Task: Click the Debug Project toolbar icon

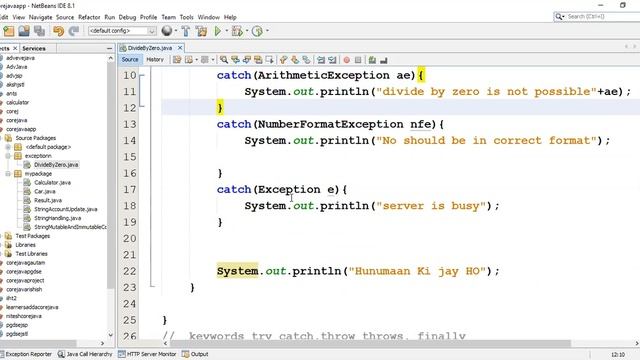Action: click(x=237, y=31)
